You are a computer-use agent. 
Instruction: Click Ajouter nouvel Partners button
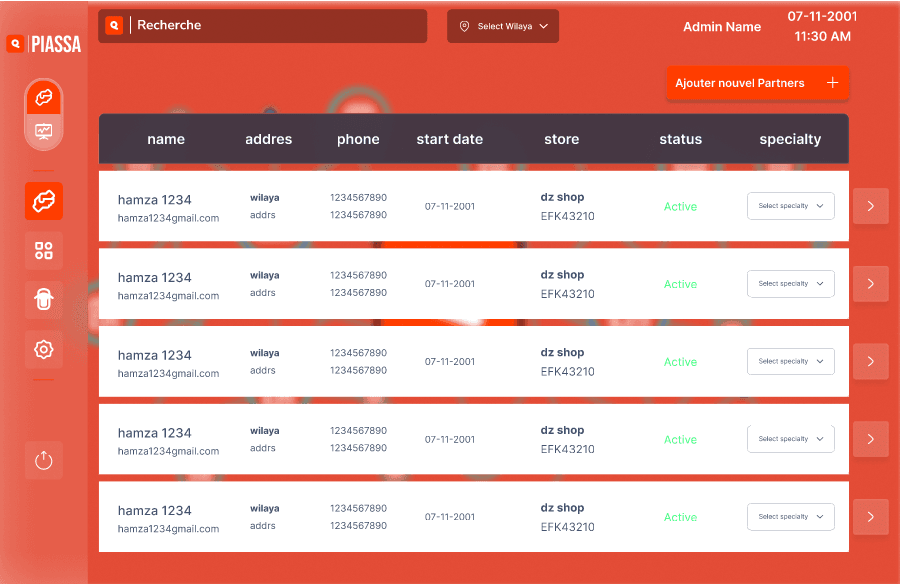(757, 83)
